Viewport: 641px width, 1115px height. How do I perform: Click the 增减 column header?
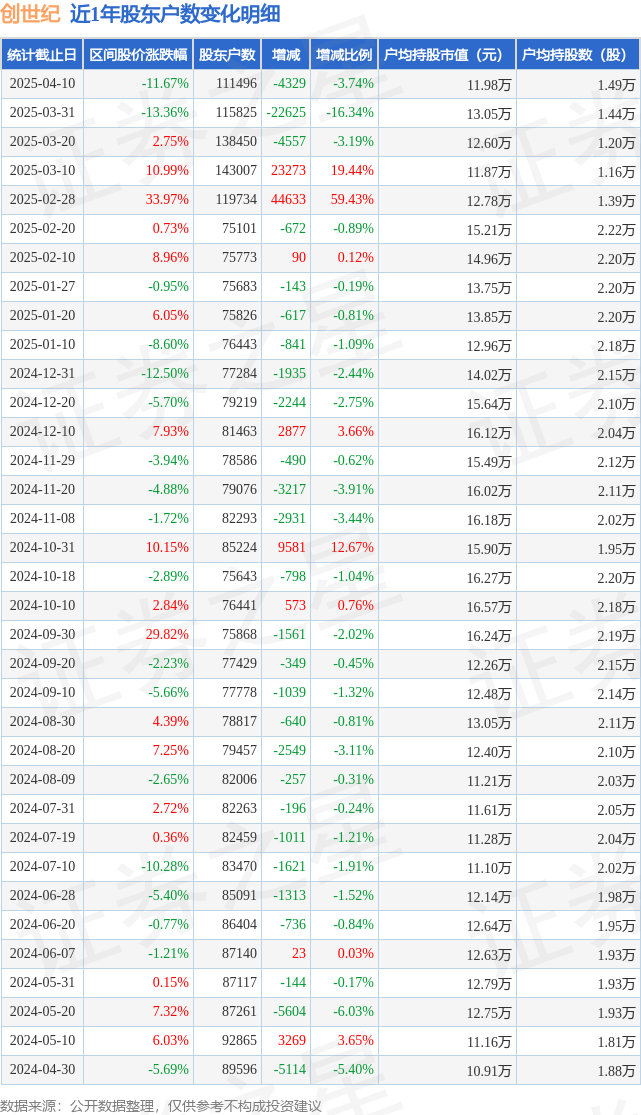[286, 55]
